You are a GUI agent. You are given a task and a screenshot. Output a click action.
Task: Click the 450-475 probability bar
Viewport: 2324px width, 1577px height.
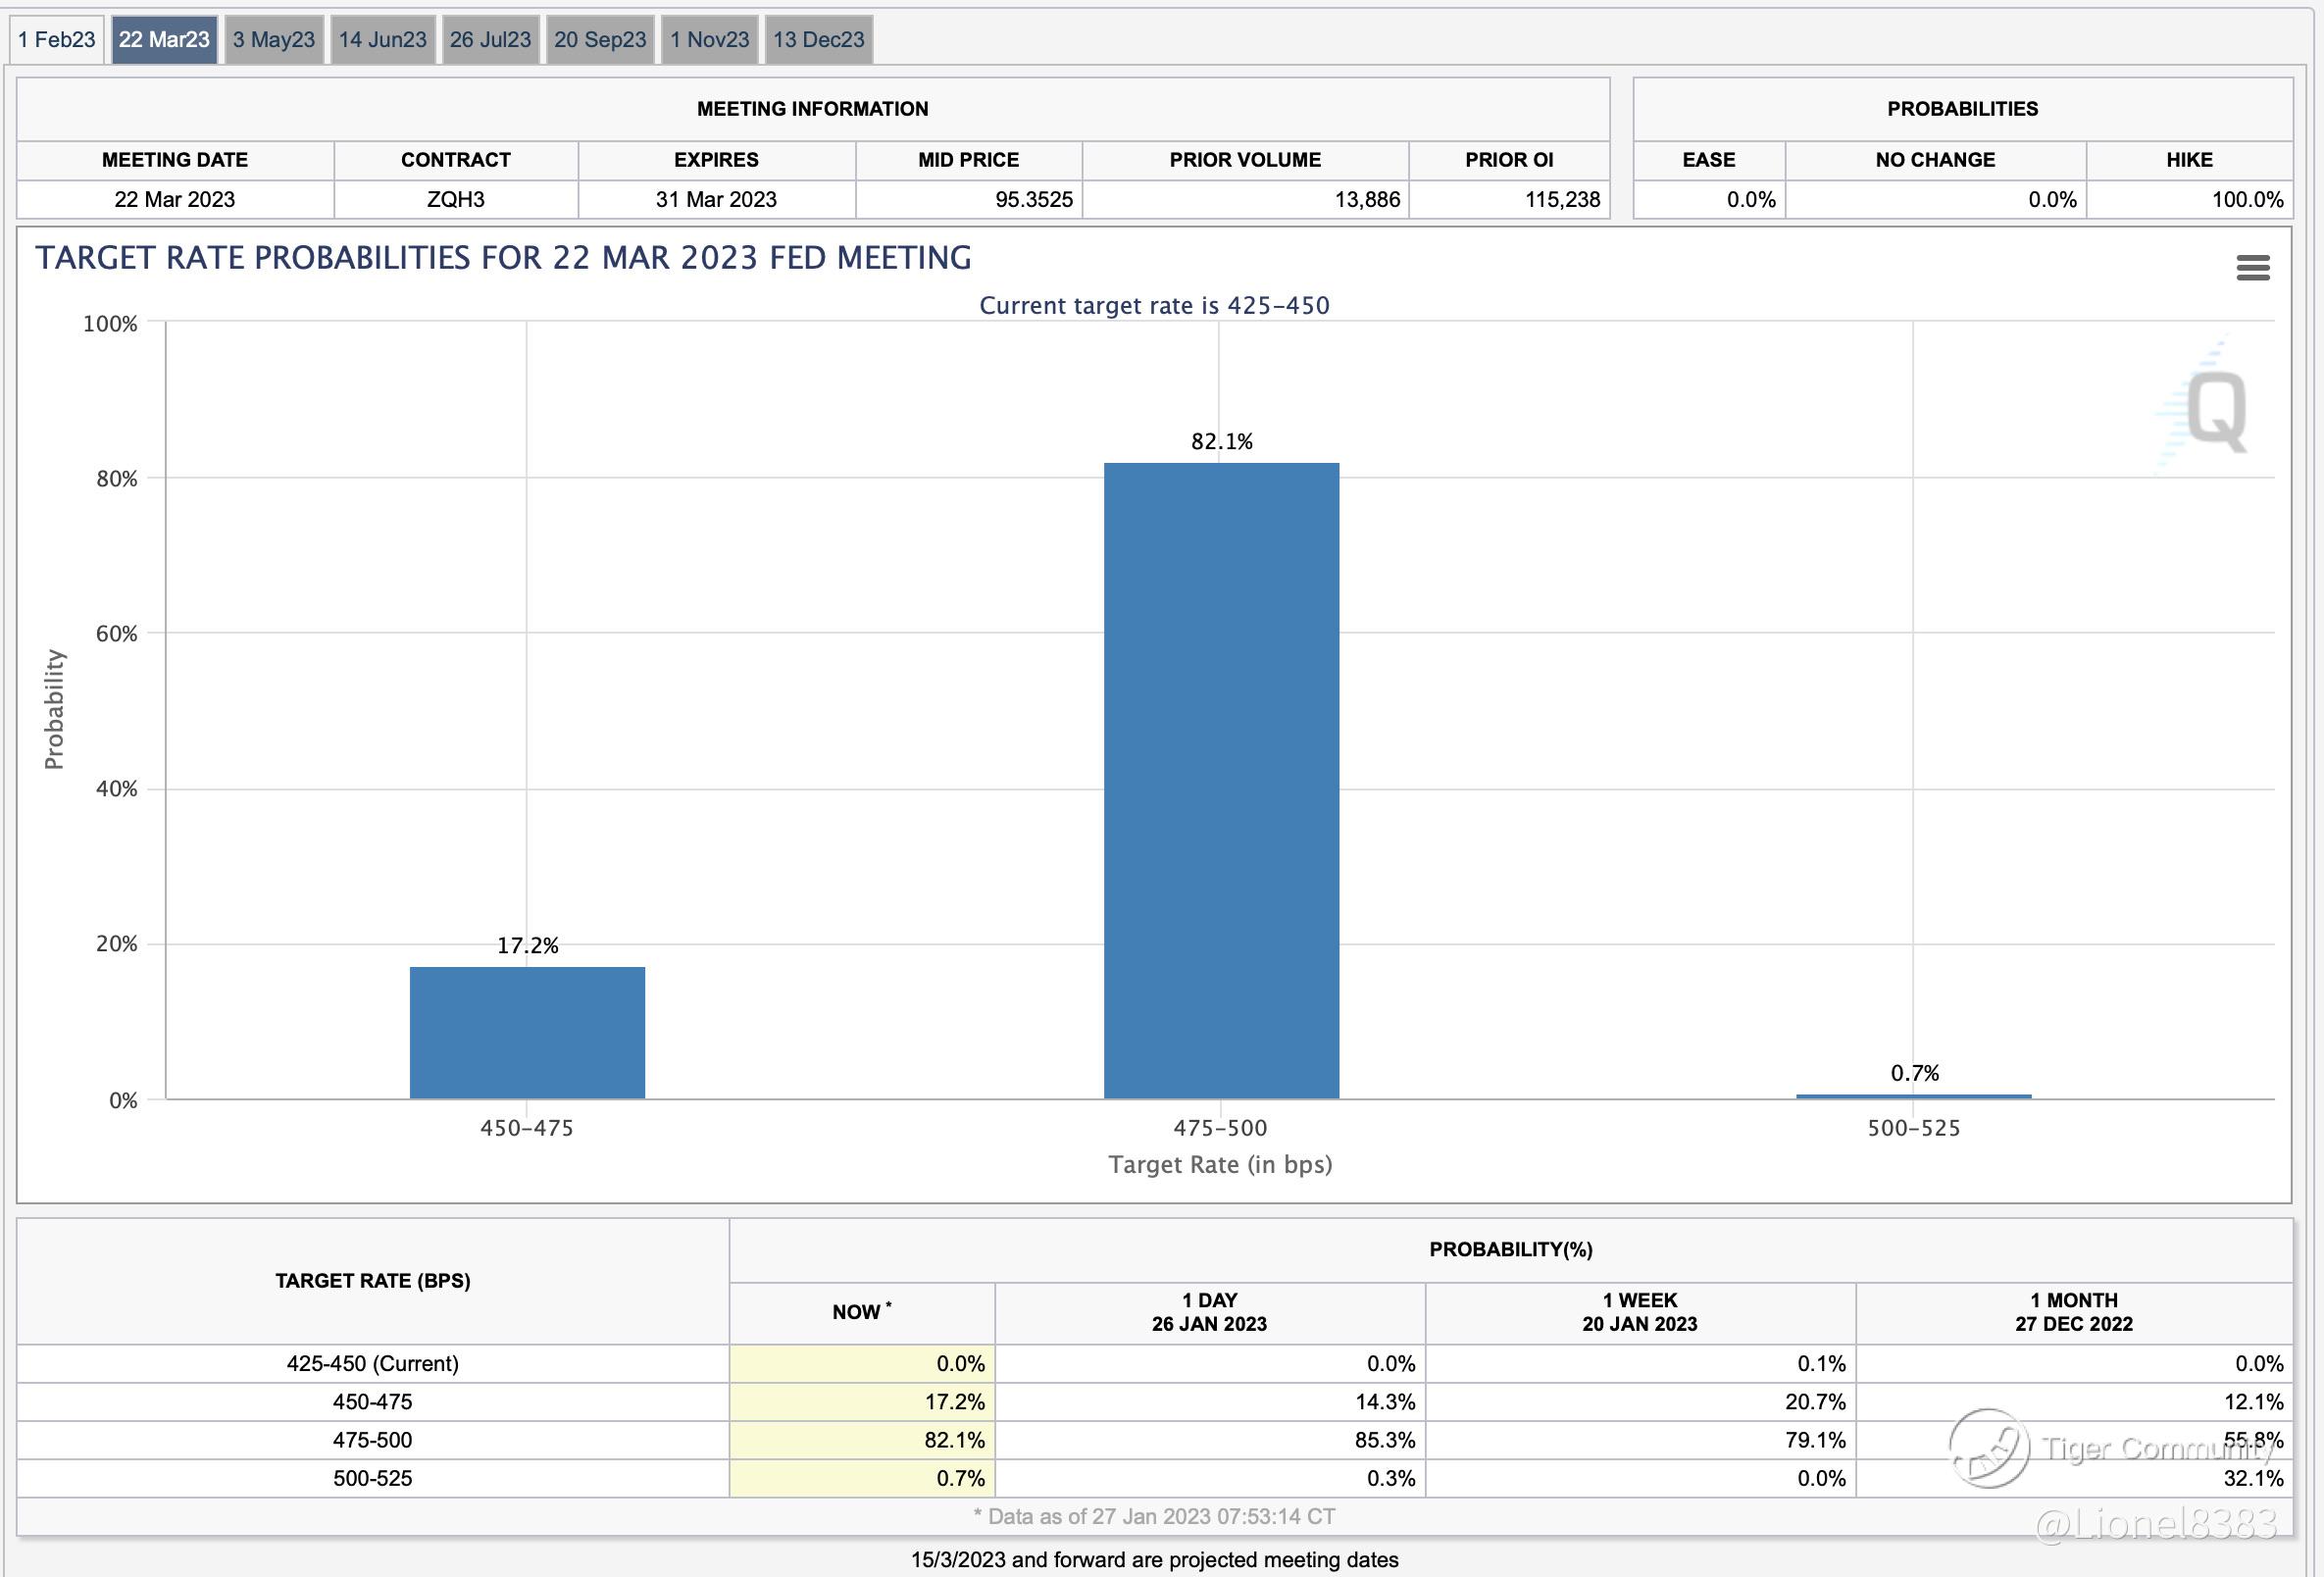coord(527,1032)
